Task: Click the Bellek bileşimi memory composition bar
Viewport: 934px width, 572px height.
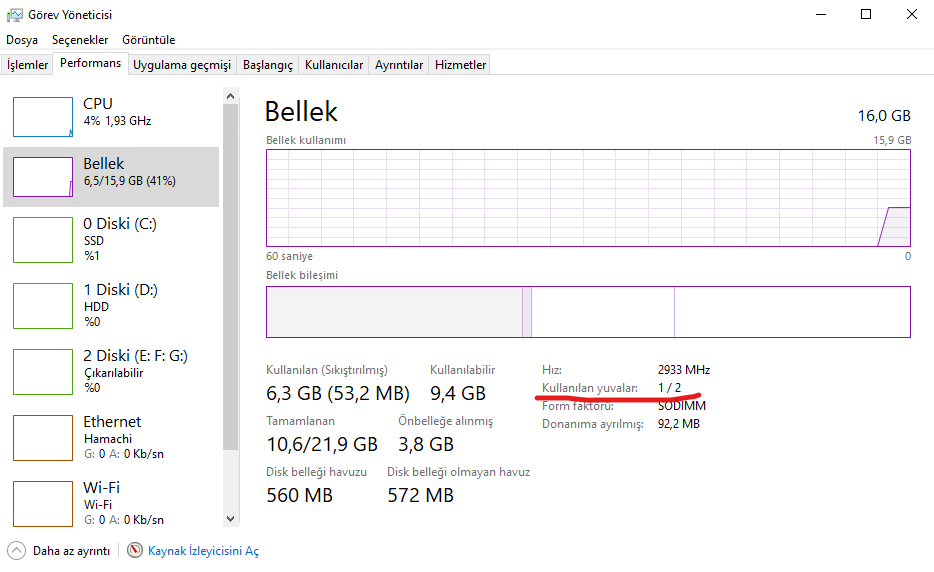Action: click(588, 312)
